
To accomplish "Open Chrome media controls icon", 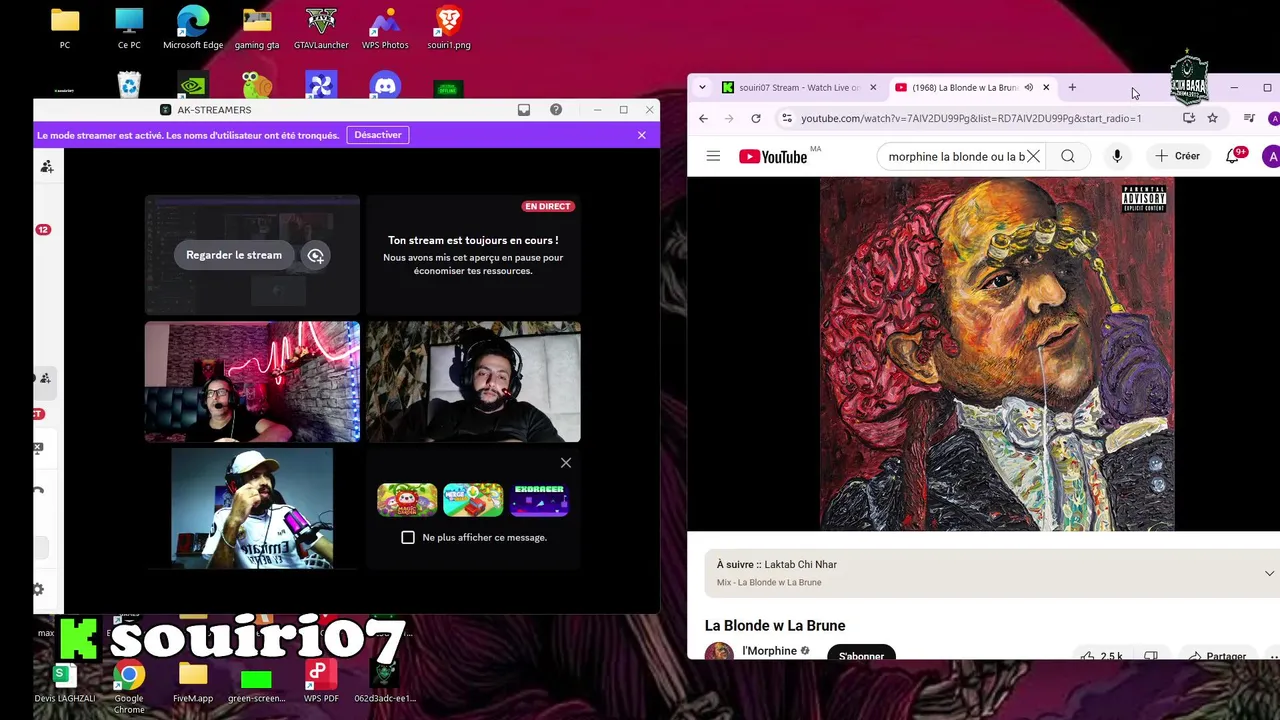I will coord(1249,118).
